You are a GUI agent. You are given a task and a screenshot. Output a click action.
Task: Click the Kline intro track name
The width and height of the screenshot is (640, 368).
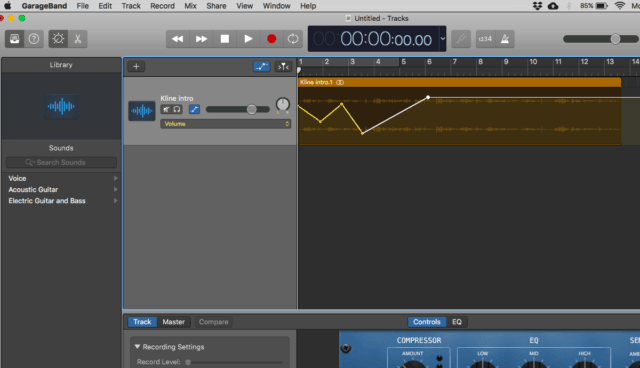click(177, 98)
